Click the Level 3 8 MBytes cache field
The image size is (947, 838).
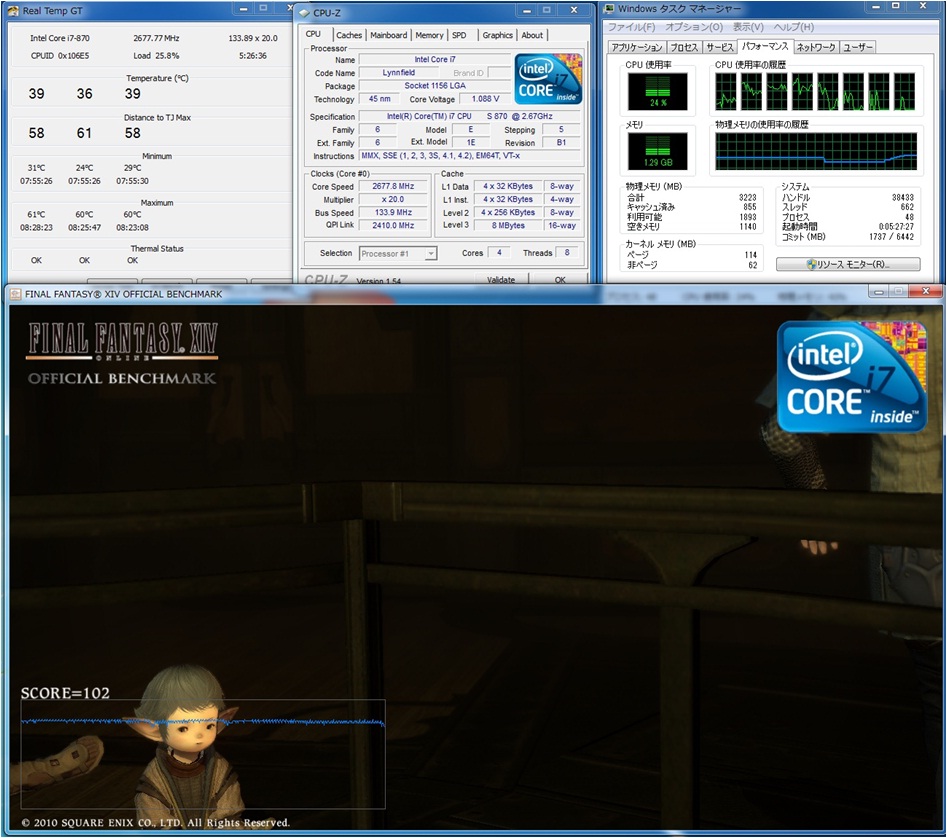pos(508,225)
